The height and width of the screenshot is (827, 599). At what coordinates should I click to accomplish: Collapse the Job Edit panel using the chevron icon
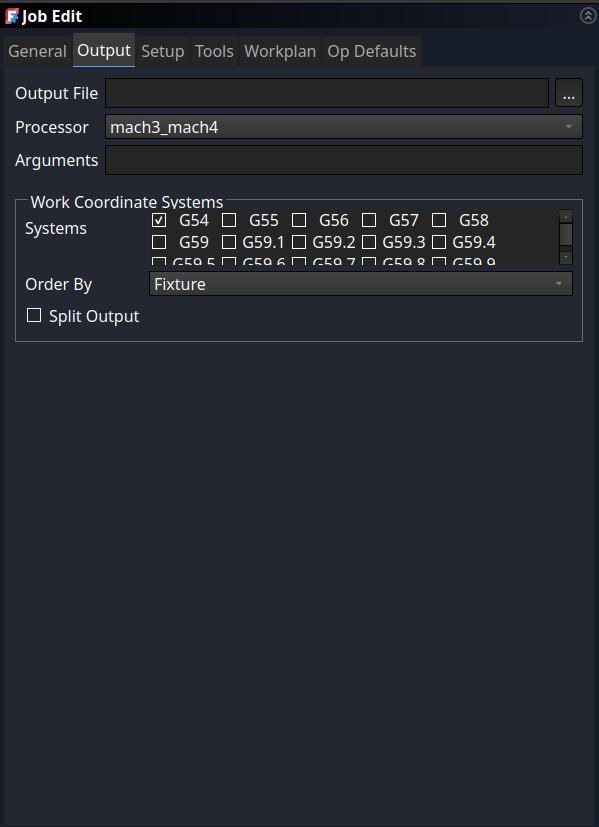[x=588, y=16]
